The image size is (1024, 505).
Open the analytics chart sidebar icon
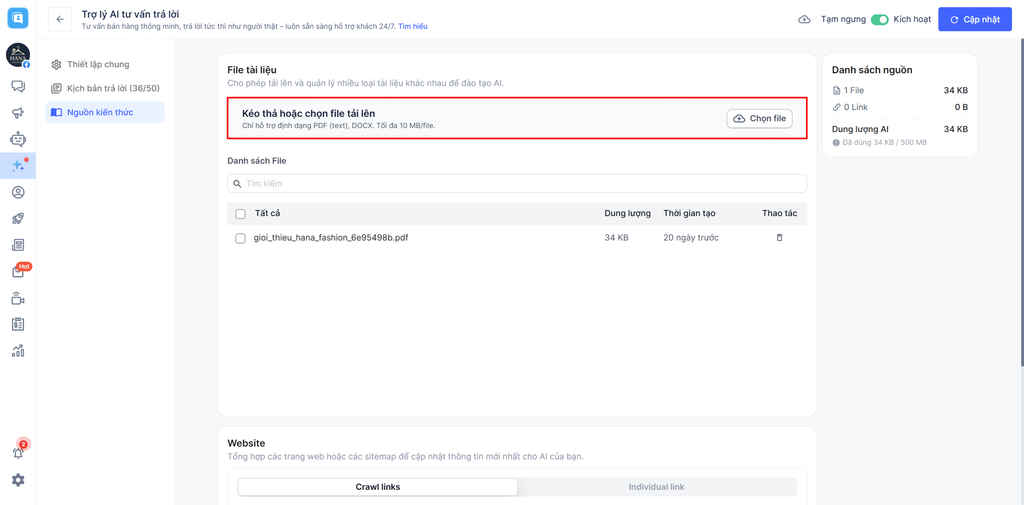[18, 351]
